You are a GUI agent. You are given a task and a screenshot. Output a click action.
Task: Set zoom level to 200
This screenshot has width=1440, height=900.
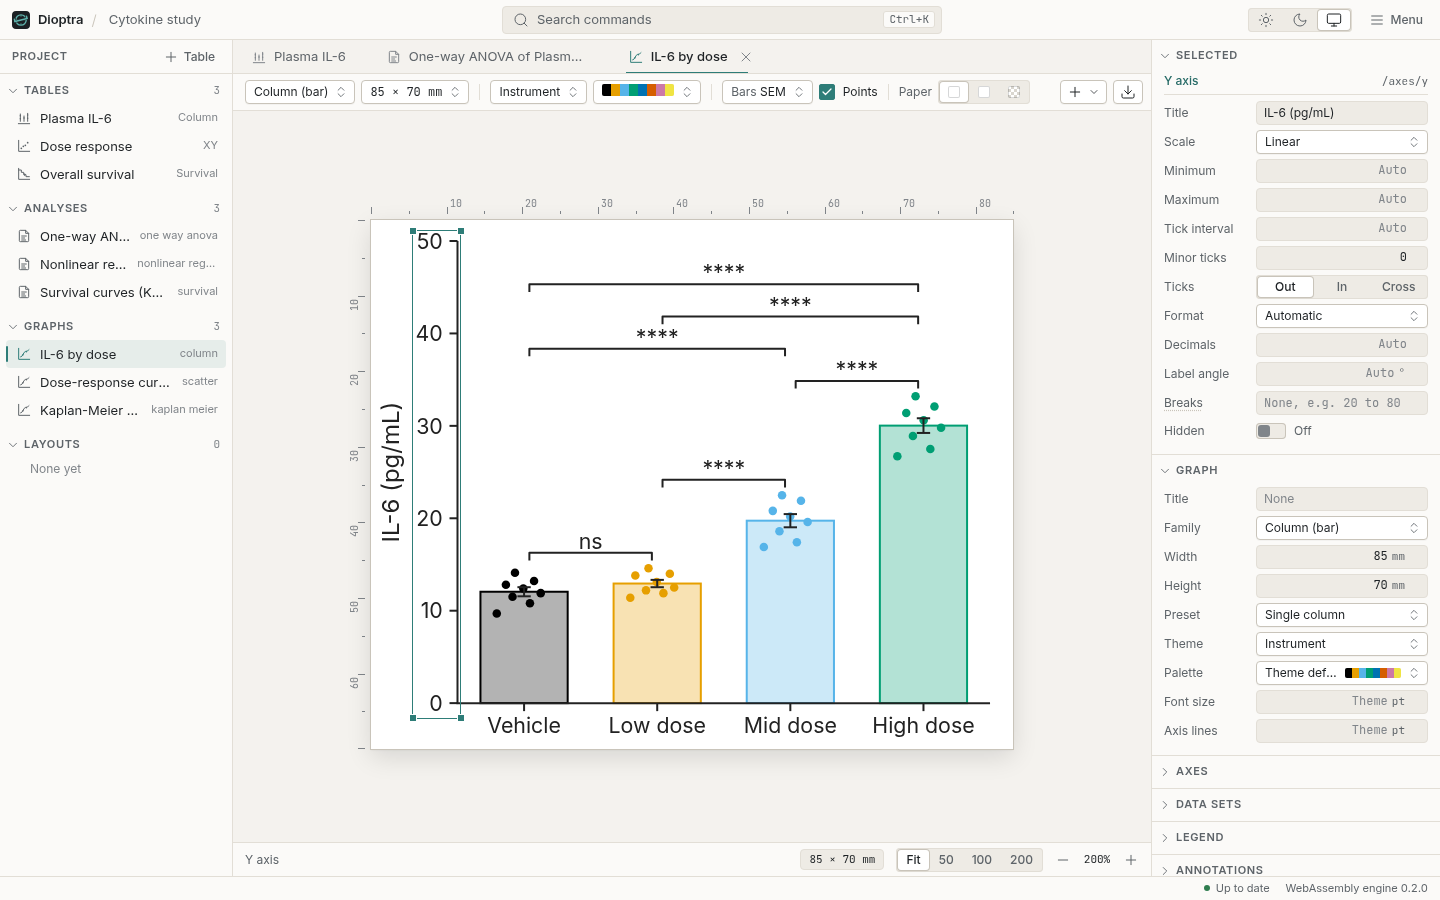(1021, 860)
